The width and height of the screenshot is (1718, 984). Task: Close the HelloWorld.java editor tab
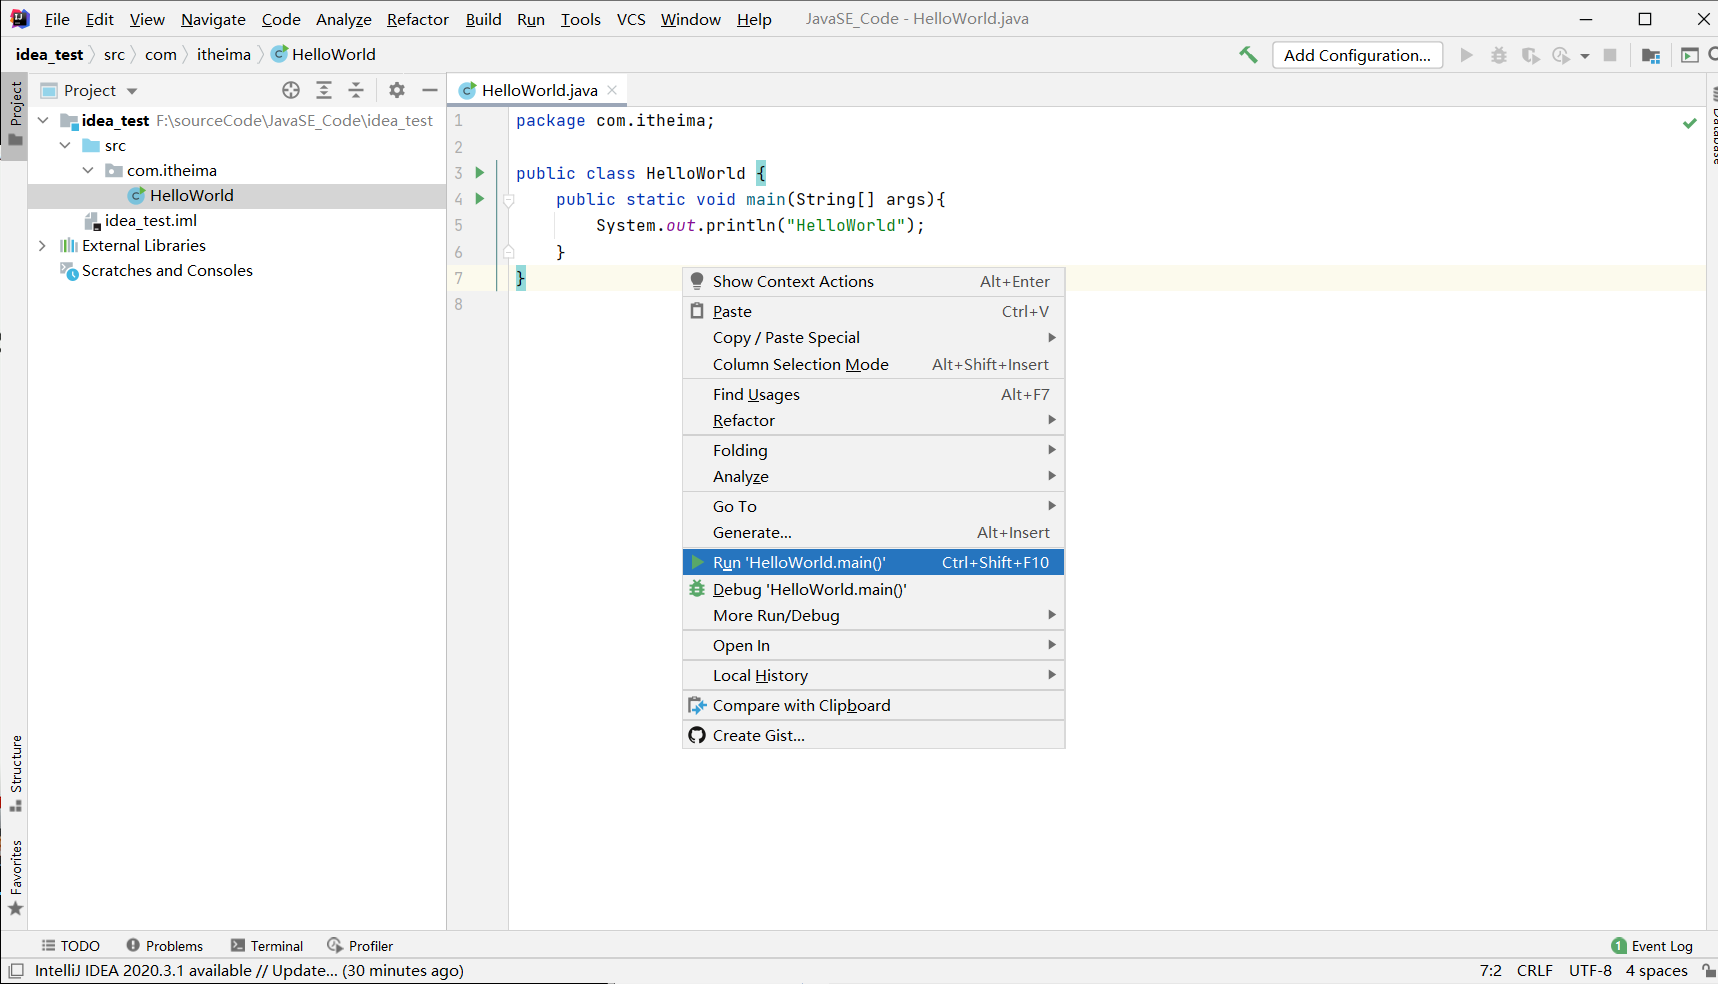click(x=612, y=90)
